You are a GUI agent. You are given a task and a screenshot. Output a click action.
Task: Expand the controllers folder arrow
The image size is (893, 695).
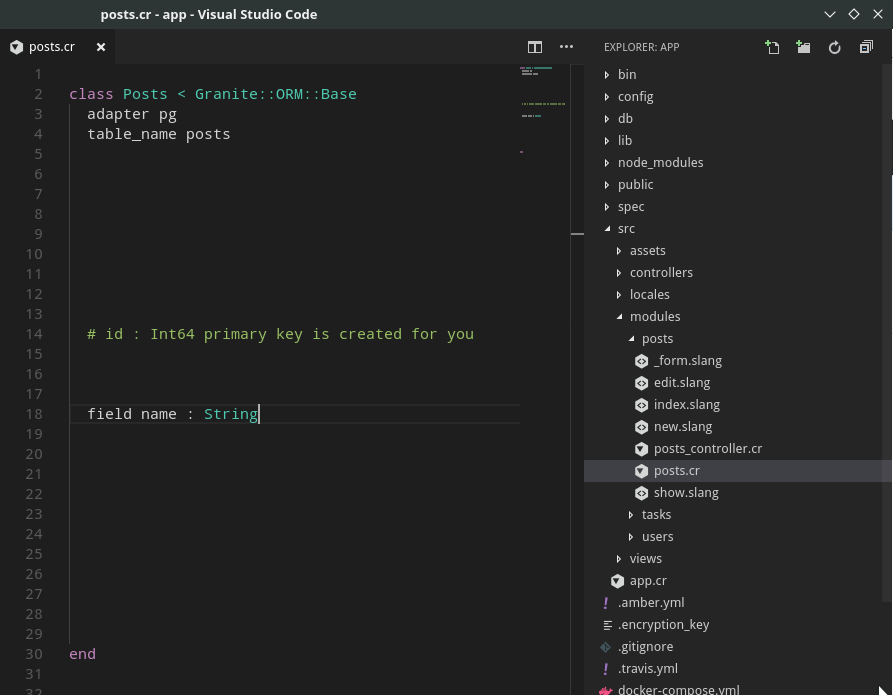click(618, 273)
